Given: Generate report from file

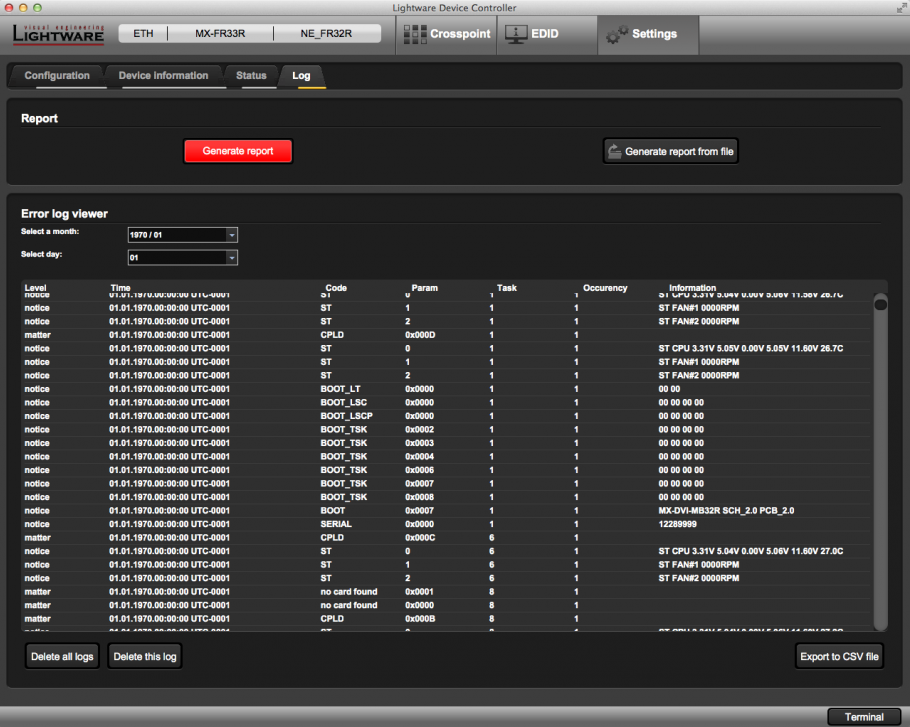Looking at the screenshot, I should coord(670,151).
